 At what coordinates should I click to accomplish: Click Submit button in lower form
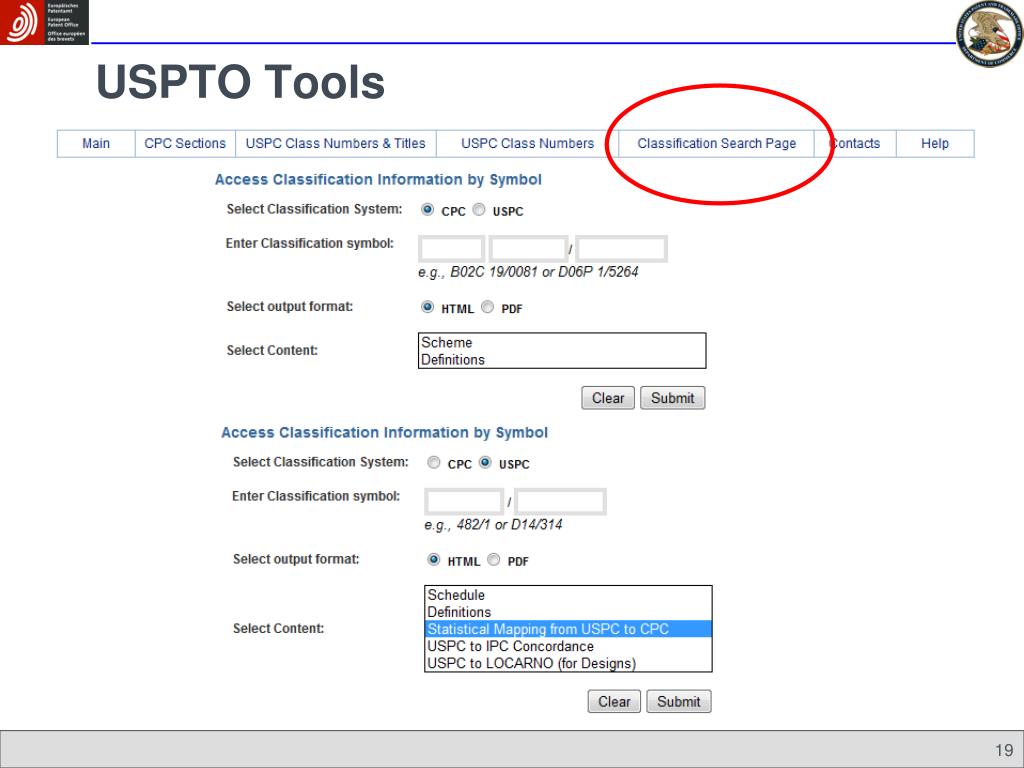(x=679, y=701)
